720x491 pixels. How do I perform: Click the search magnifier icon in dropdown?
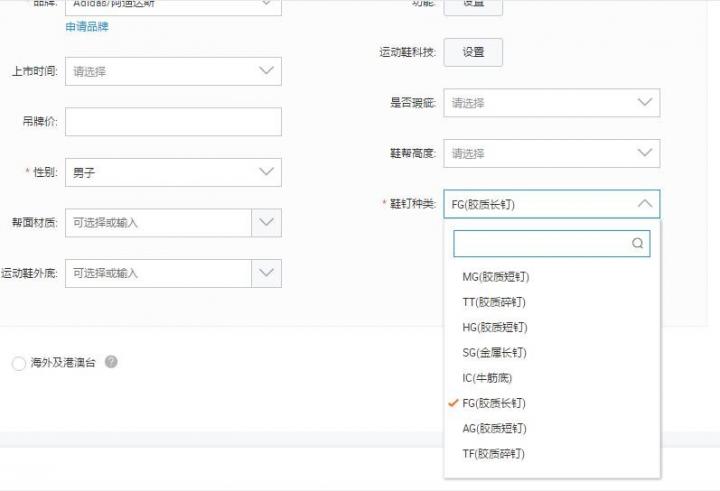637,243
